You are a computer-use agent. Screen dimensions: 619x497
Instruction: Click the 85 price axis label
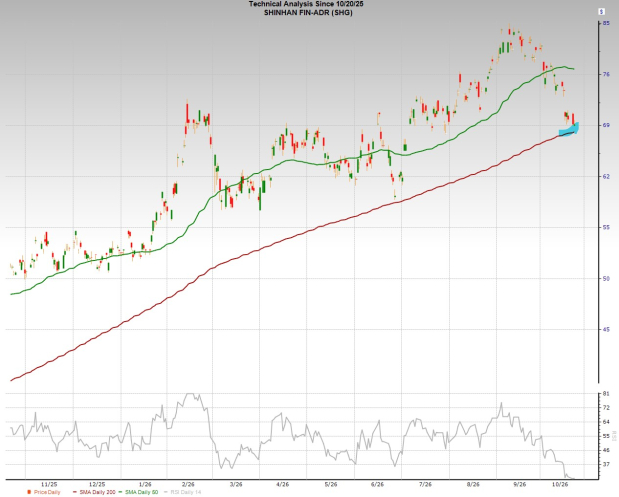pos(606,23)
